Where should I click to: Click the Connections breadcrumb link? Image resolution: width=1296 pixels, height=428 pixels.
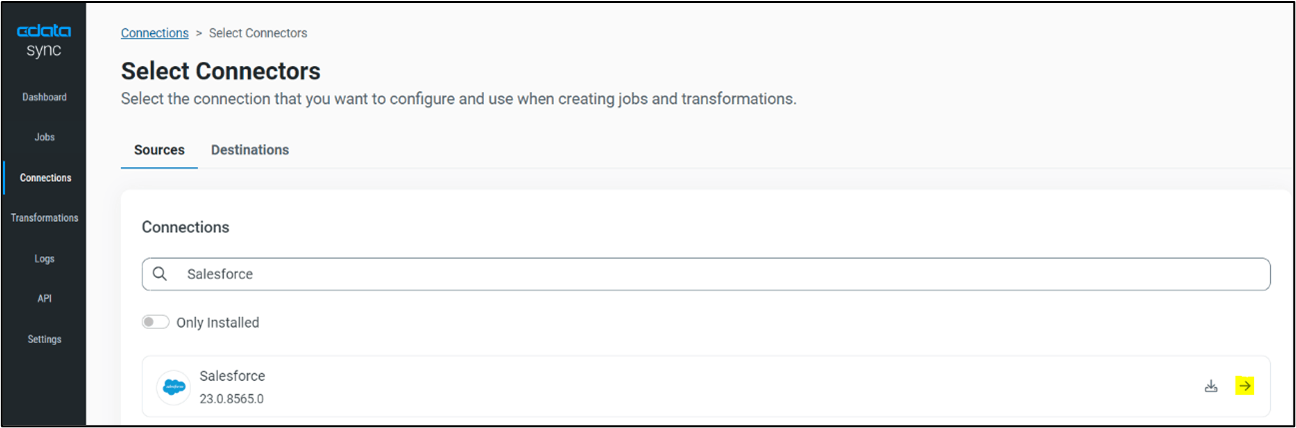[x=154, y=33]
